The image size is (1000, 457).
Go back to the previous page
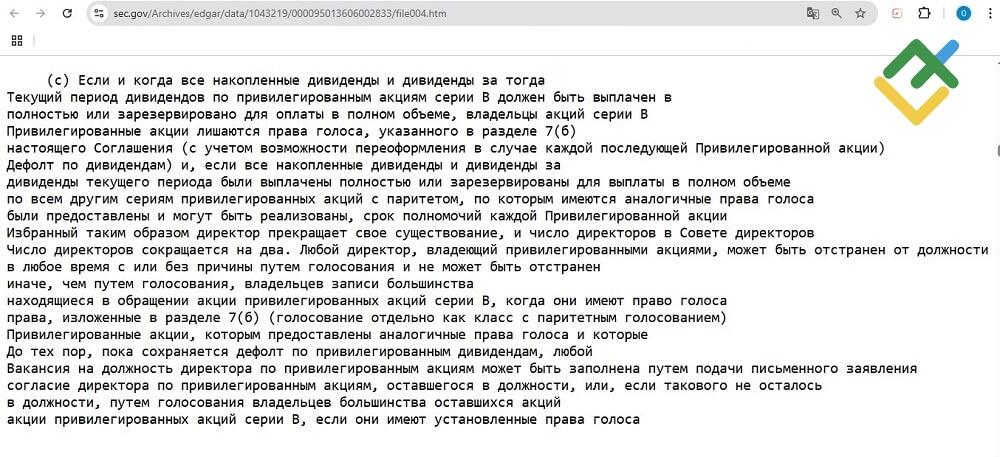tap(15, 13)
